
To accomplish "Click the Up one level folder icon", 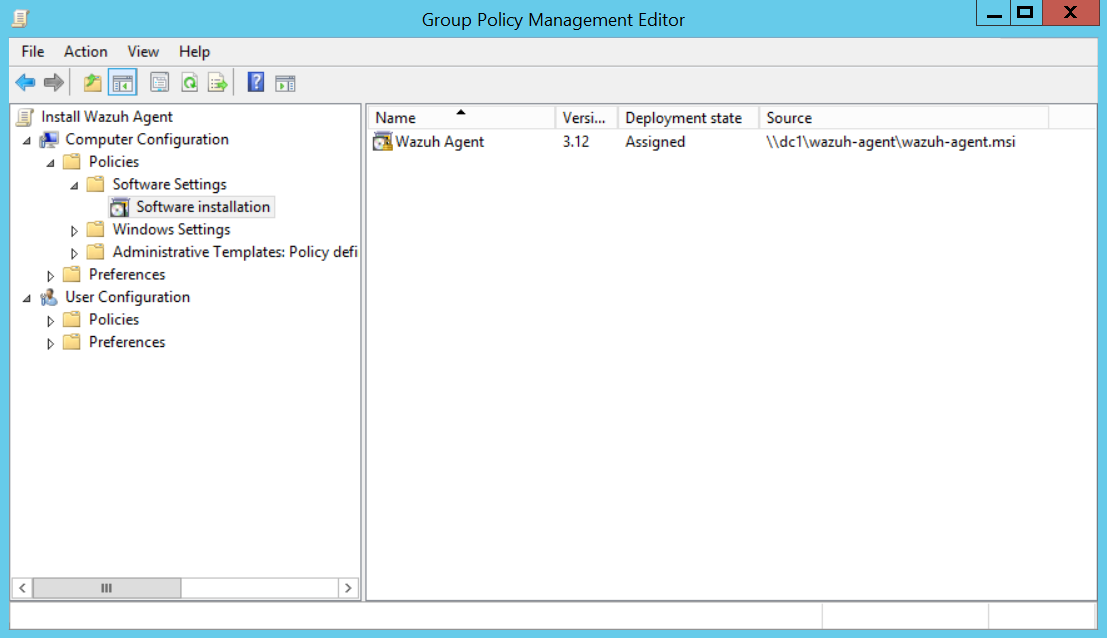I will tap(92, 83).
